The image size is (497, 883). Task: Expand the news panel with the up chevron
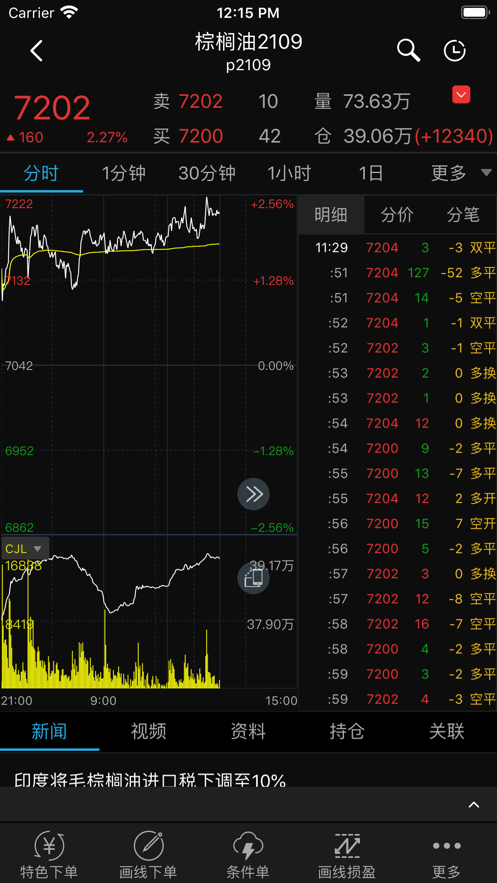[x=474, y=805]
